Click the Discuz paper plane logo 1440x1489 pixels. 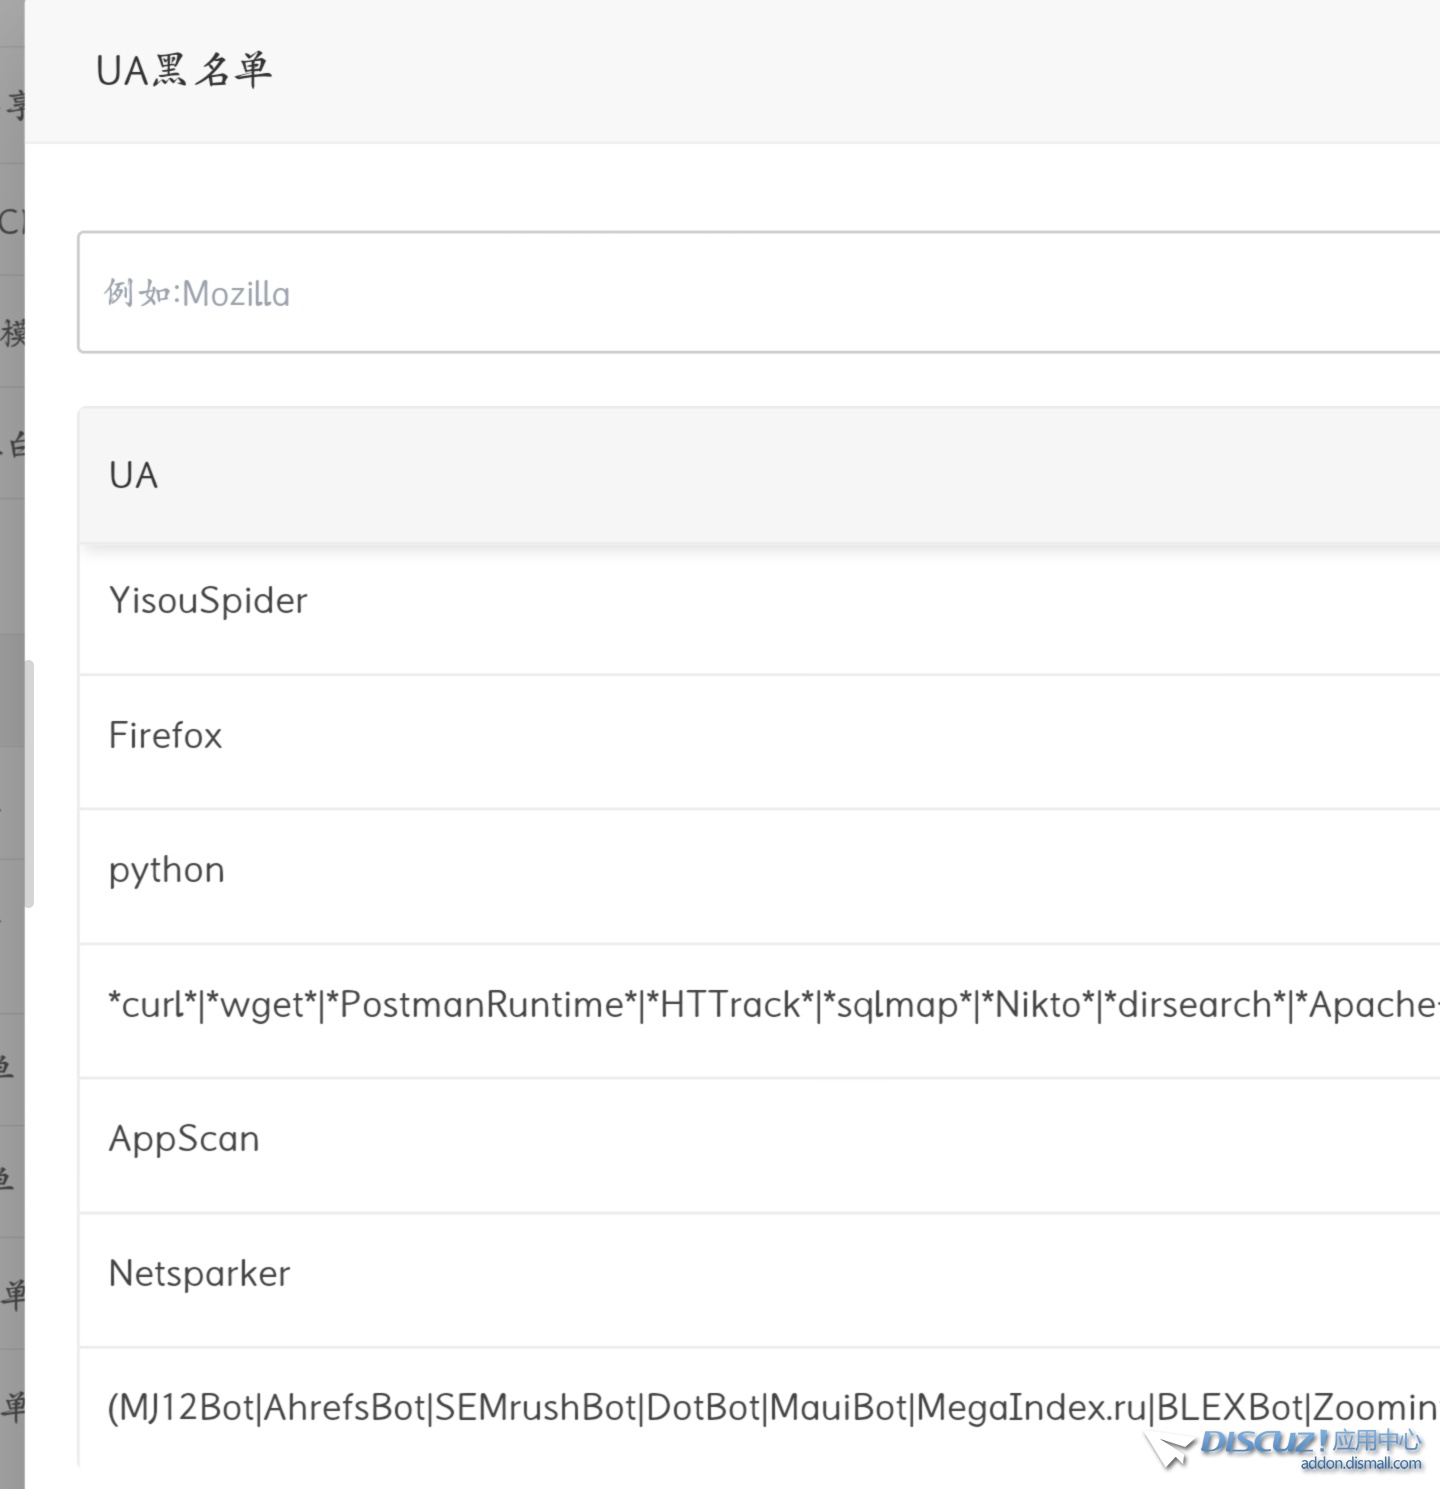(x=1170, y=1448)
